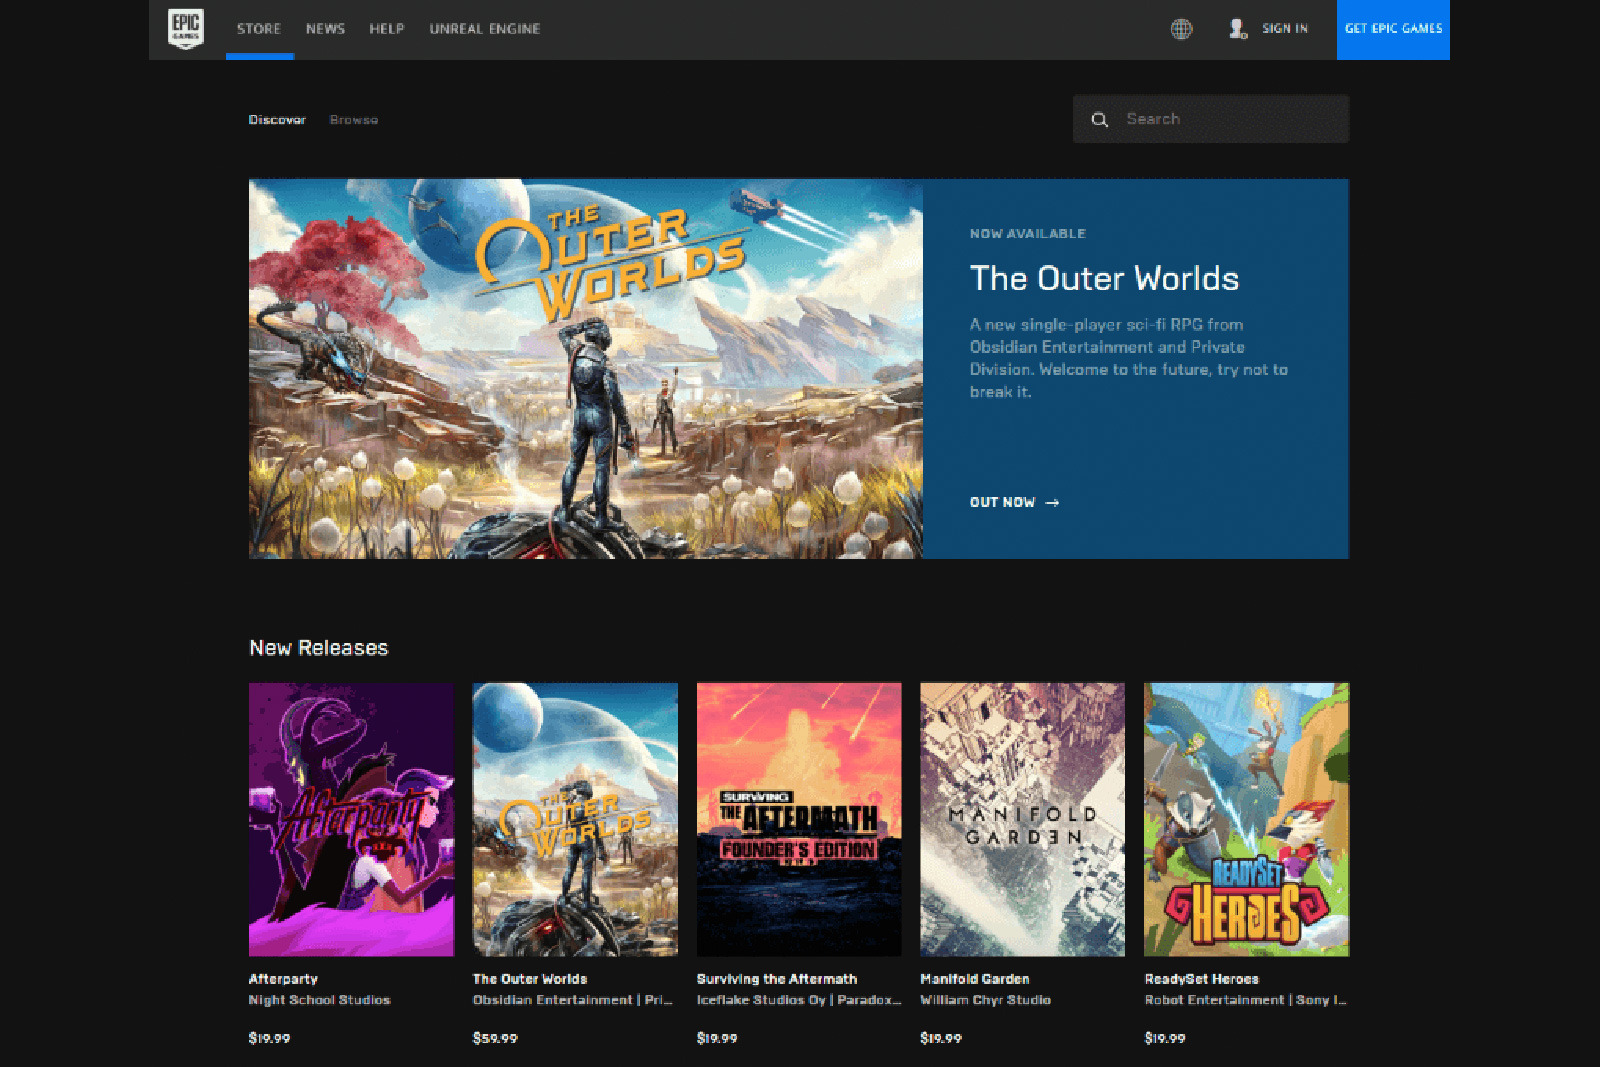The width and height of the screenshot is (1600, 1067).
Task: Open the language globe icon
Action: [1181, 29]
